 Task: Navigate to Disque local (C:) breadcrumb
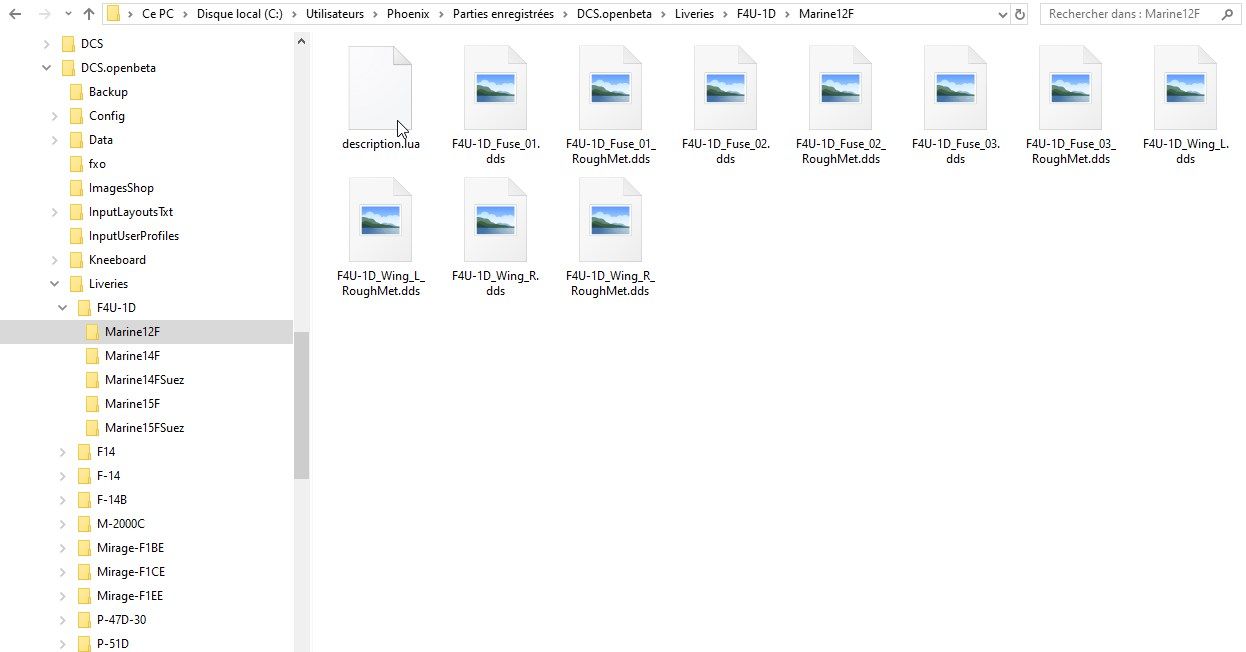[239, 14]
